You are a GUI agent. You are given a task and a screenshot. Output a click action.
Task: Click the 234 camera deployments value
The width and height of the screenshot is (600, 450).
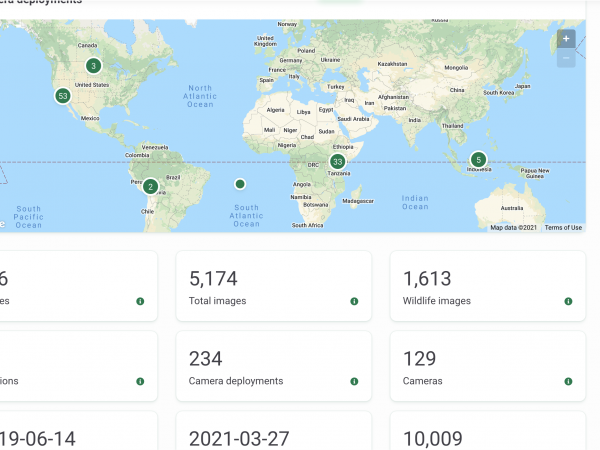(205, 359)
